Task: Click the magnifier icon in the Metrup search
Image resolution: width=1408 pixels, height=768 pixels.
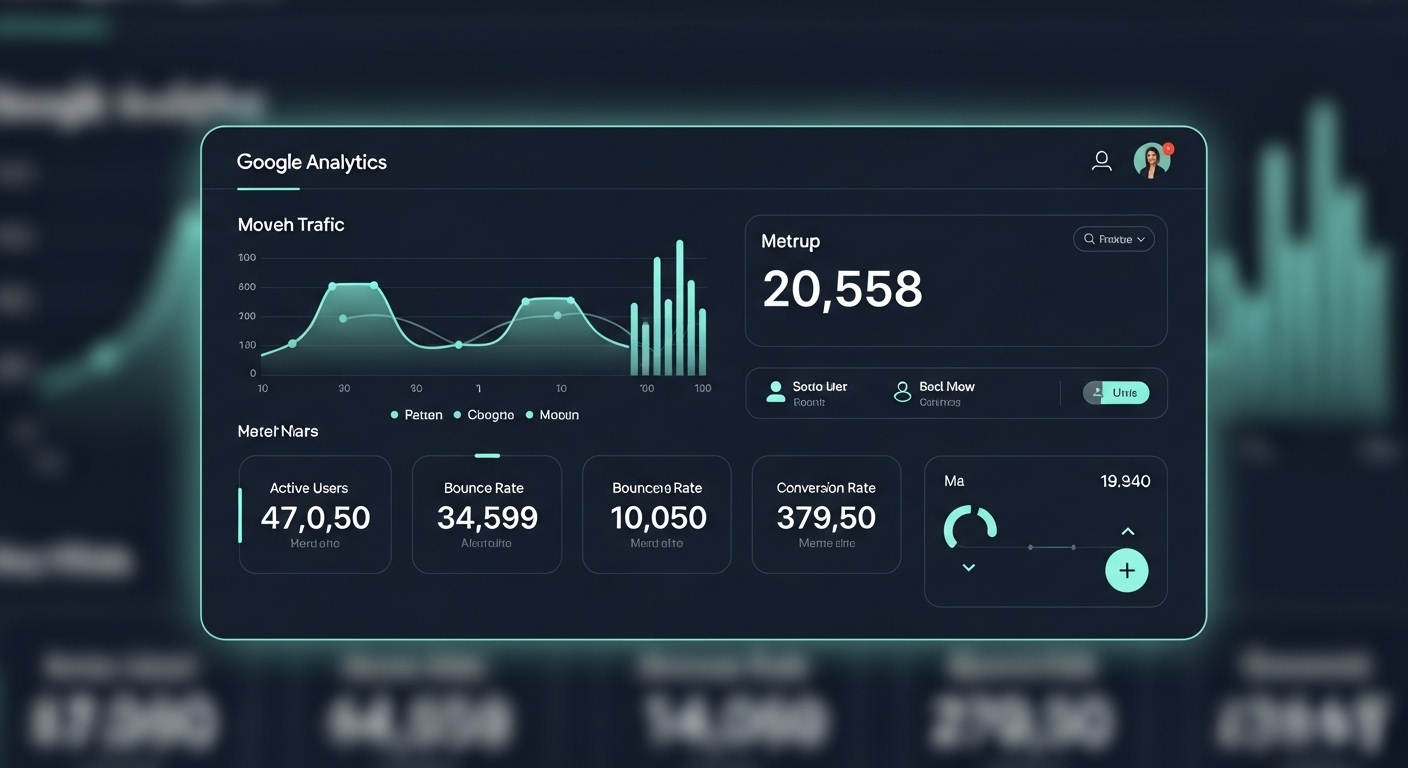Action: (x=1088, y=239)
